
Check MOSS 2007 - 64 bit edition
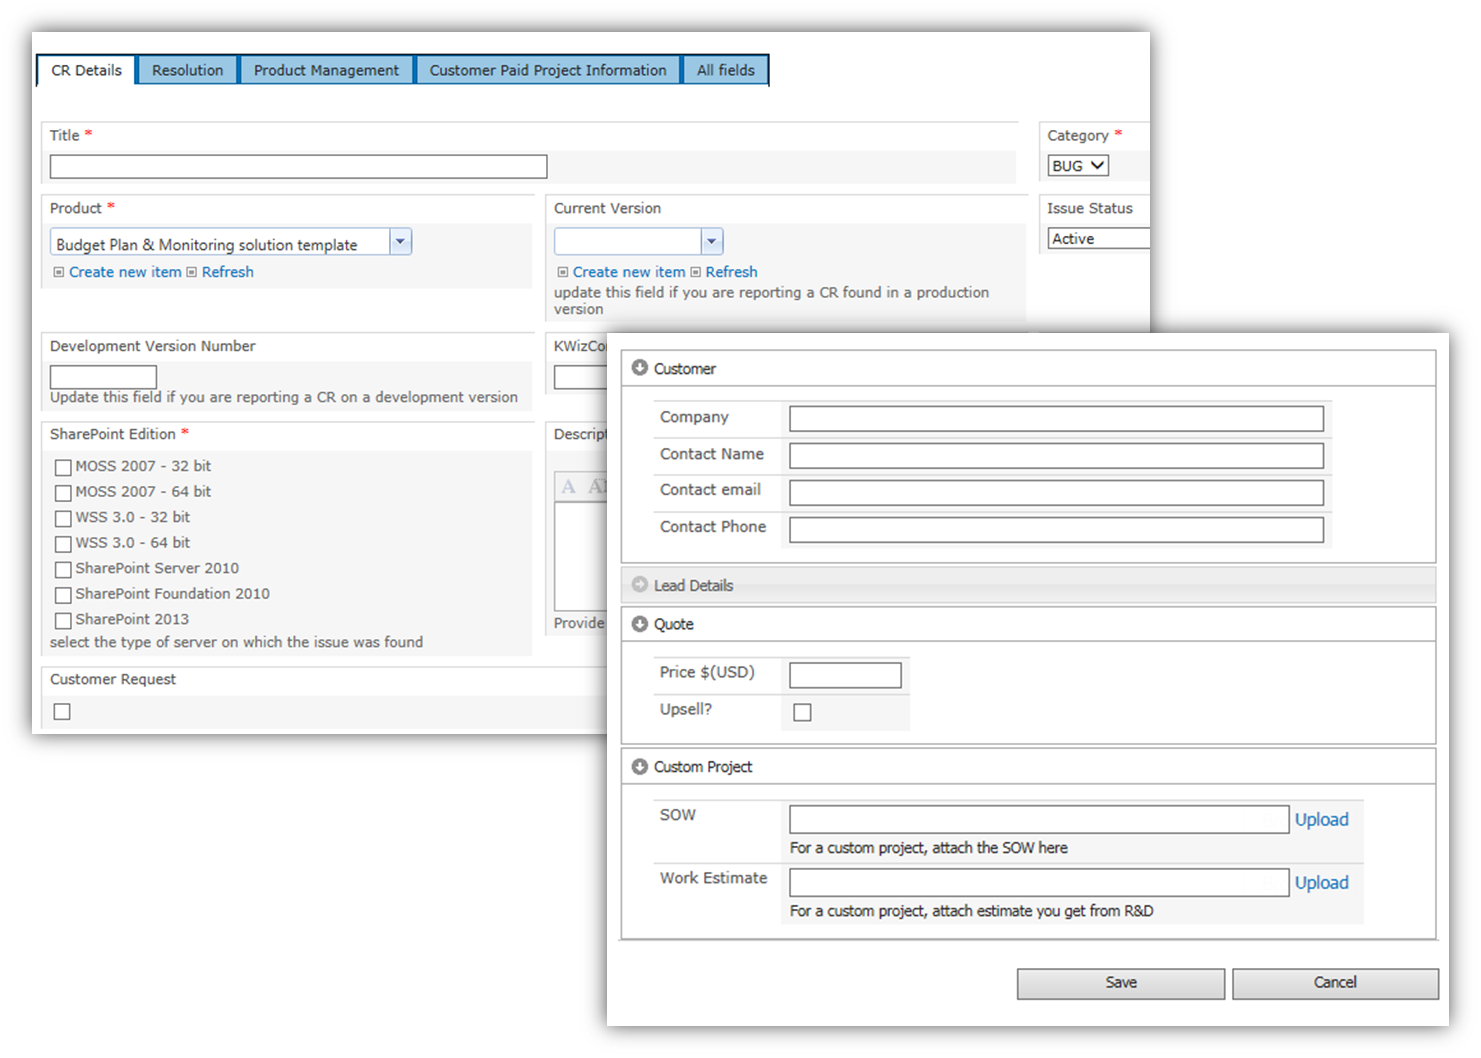63,492
